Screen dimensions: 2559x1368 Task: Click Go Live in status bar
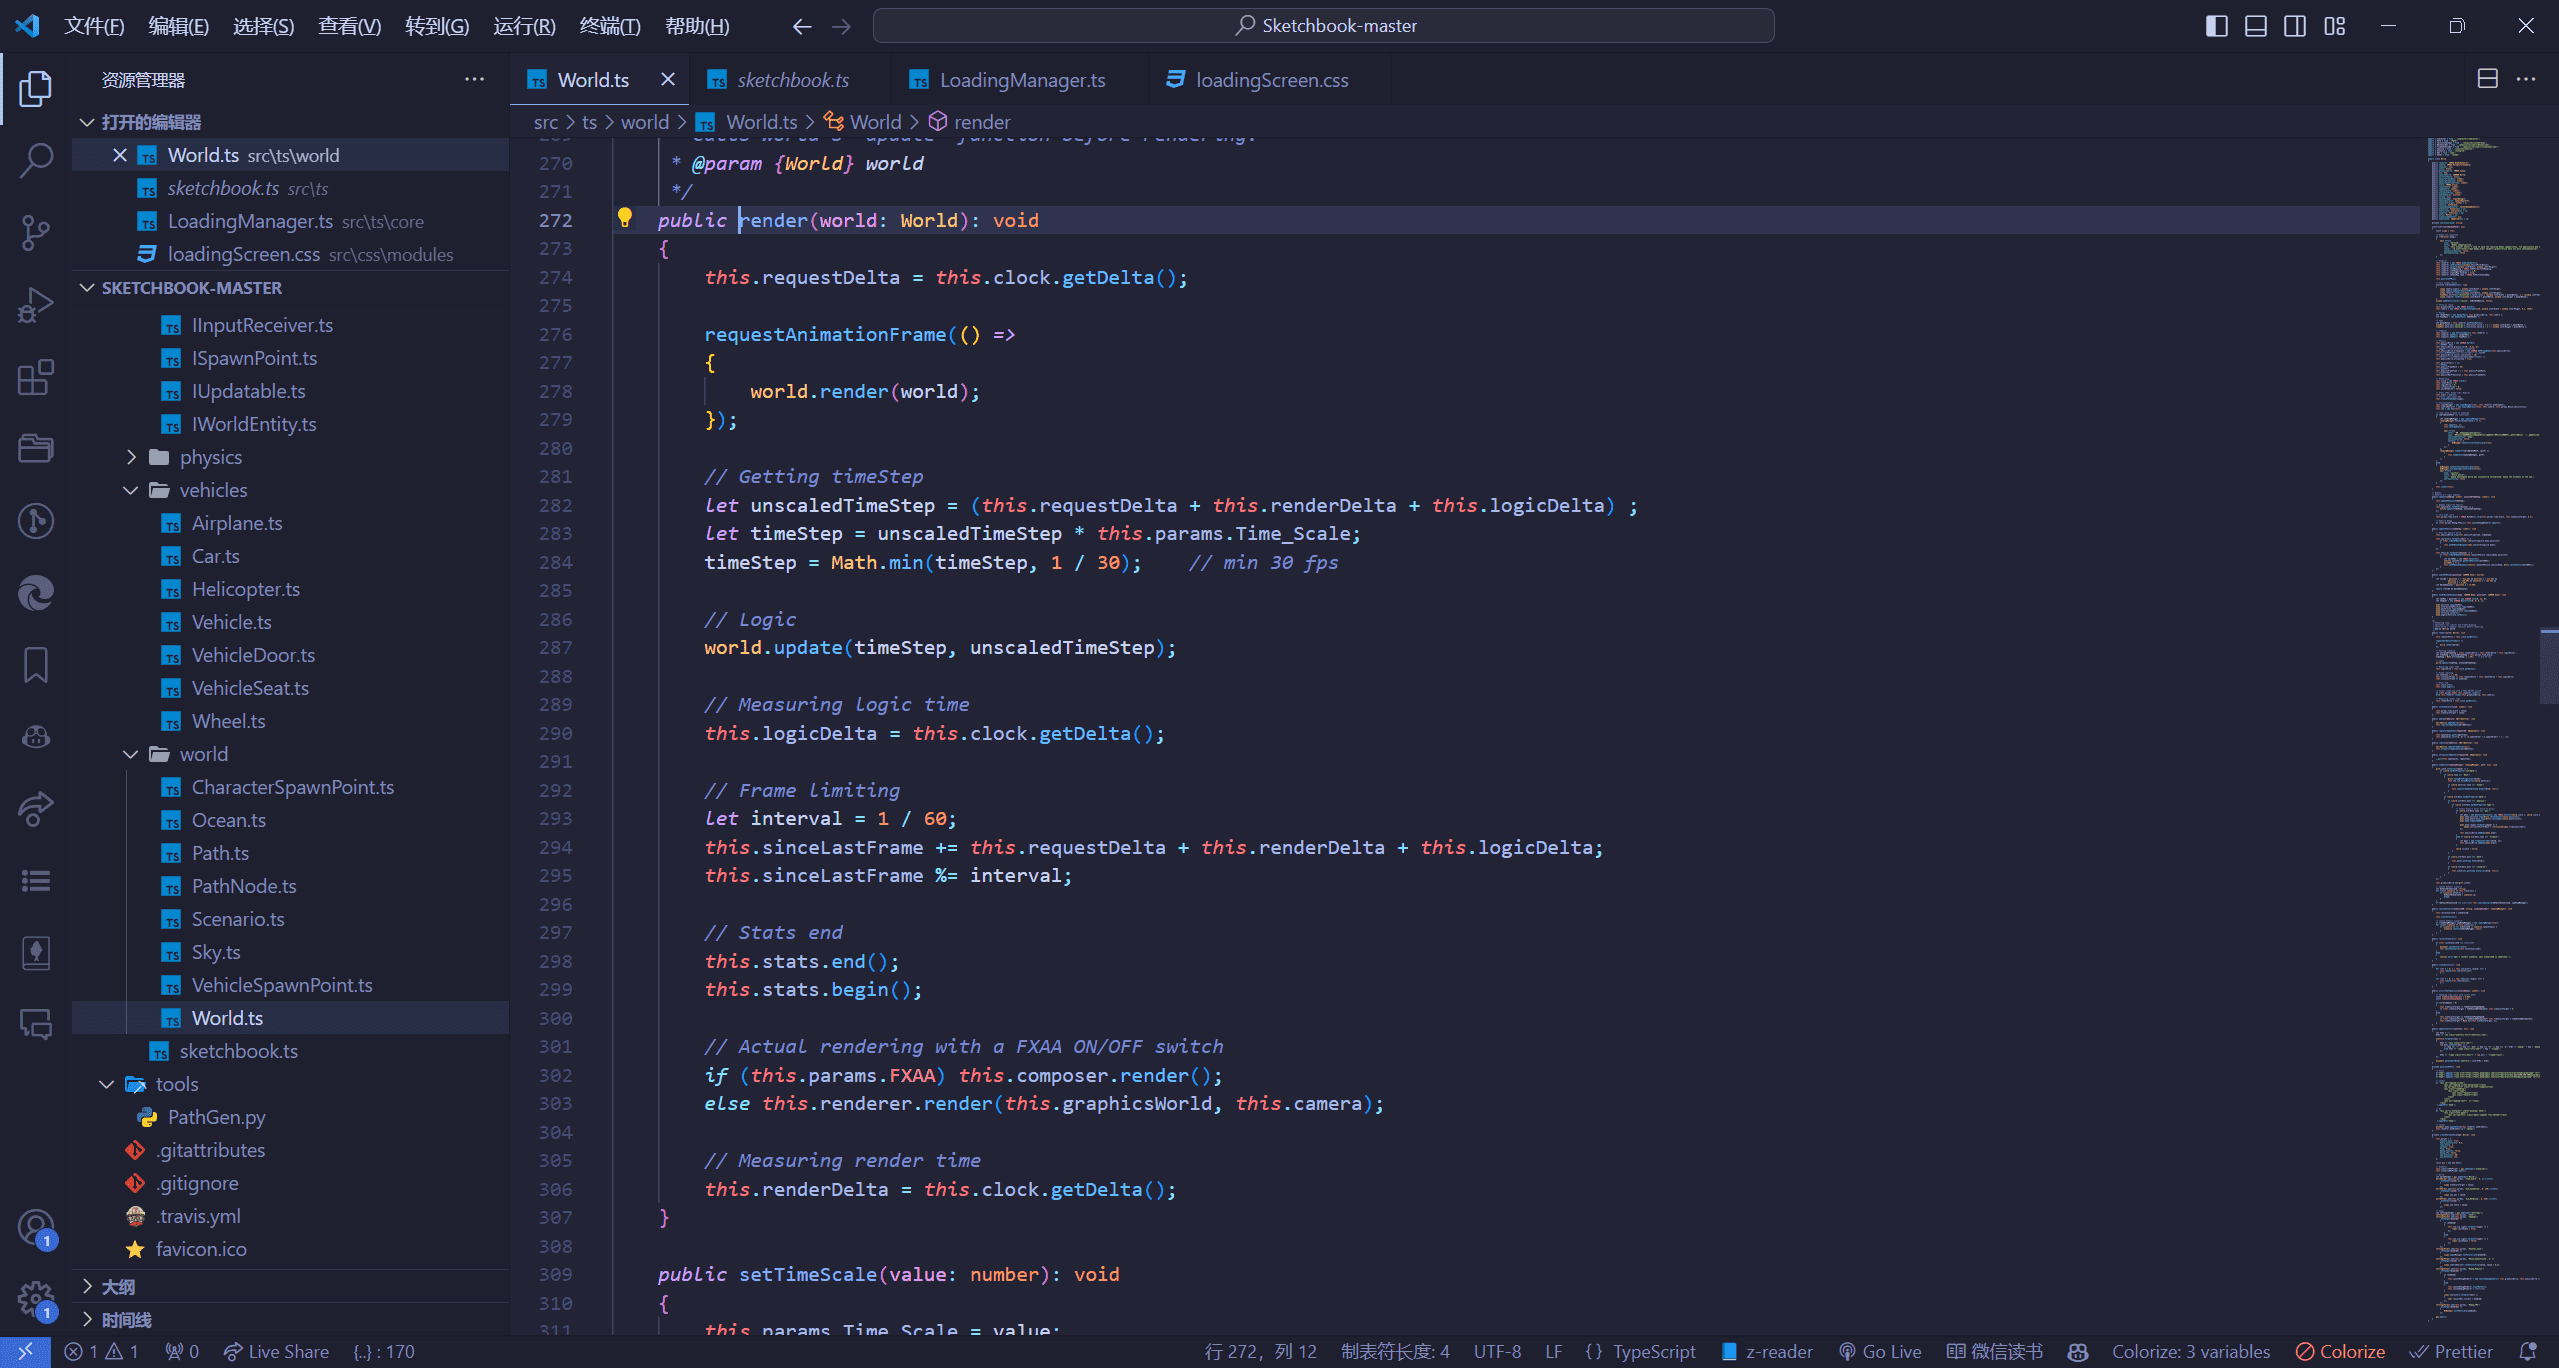[x=1880, y=1352]
